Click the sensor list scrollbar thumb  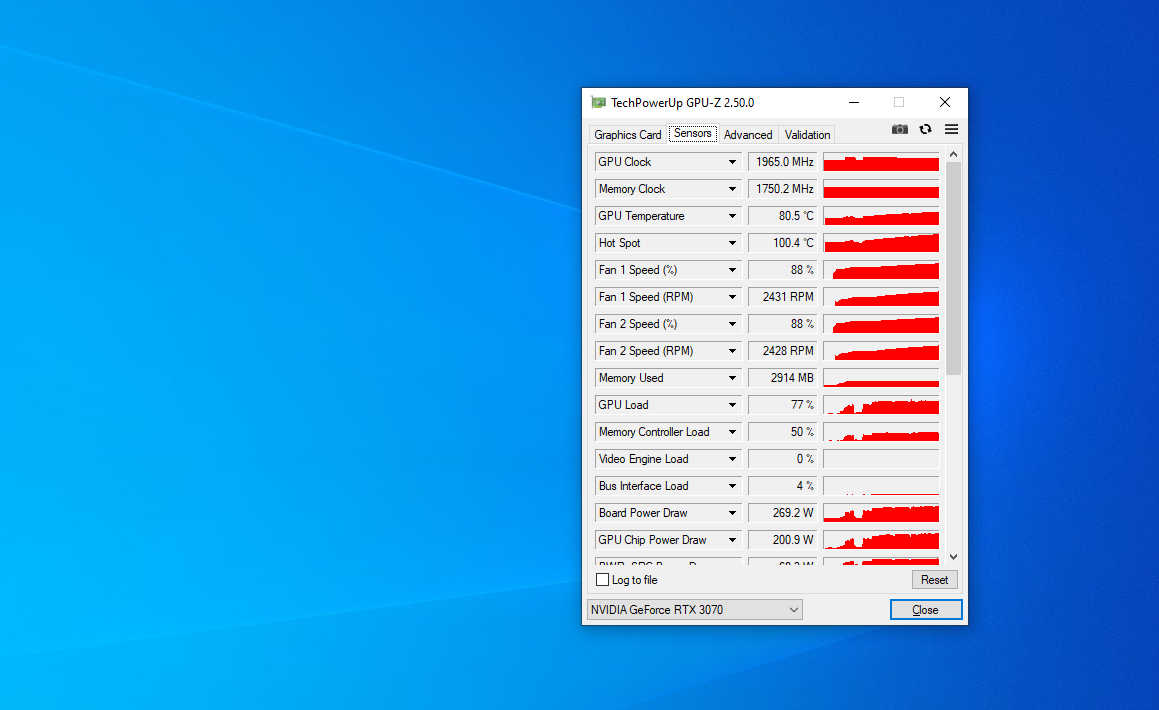click(954, 268)
